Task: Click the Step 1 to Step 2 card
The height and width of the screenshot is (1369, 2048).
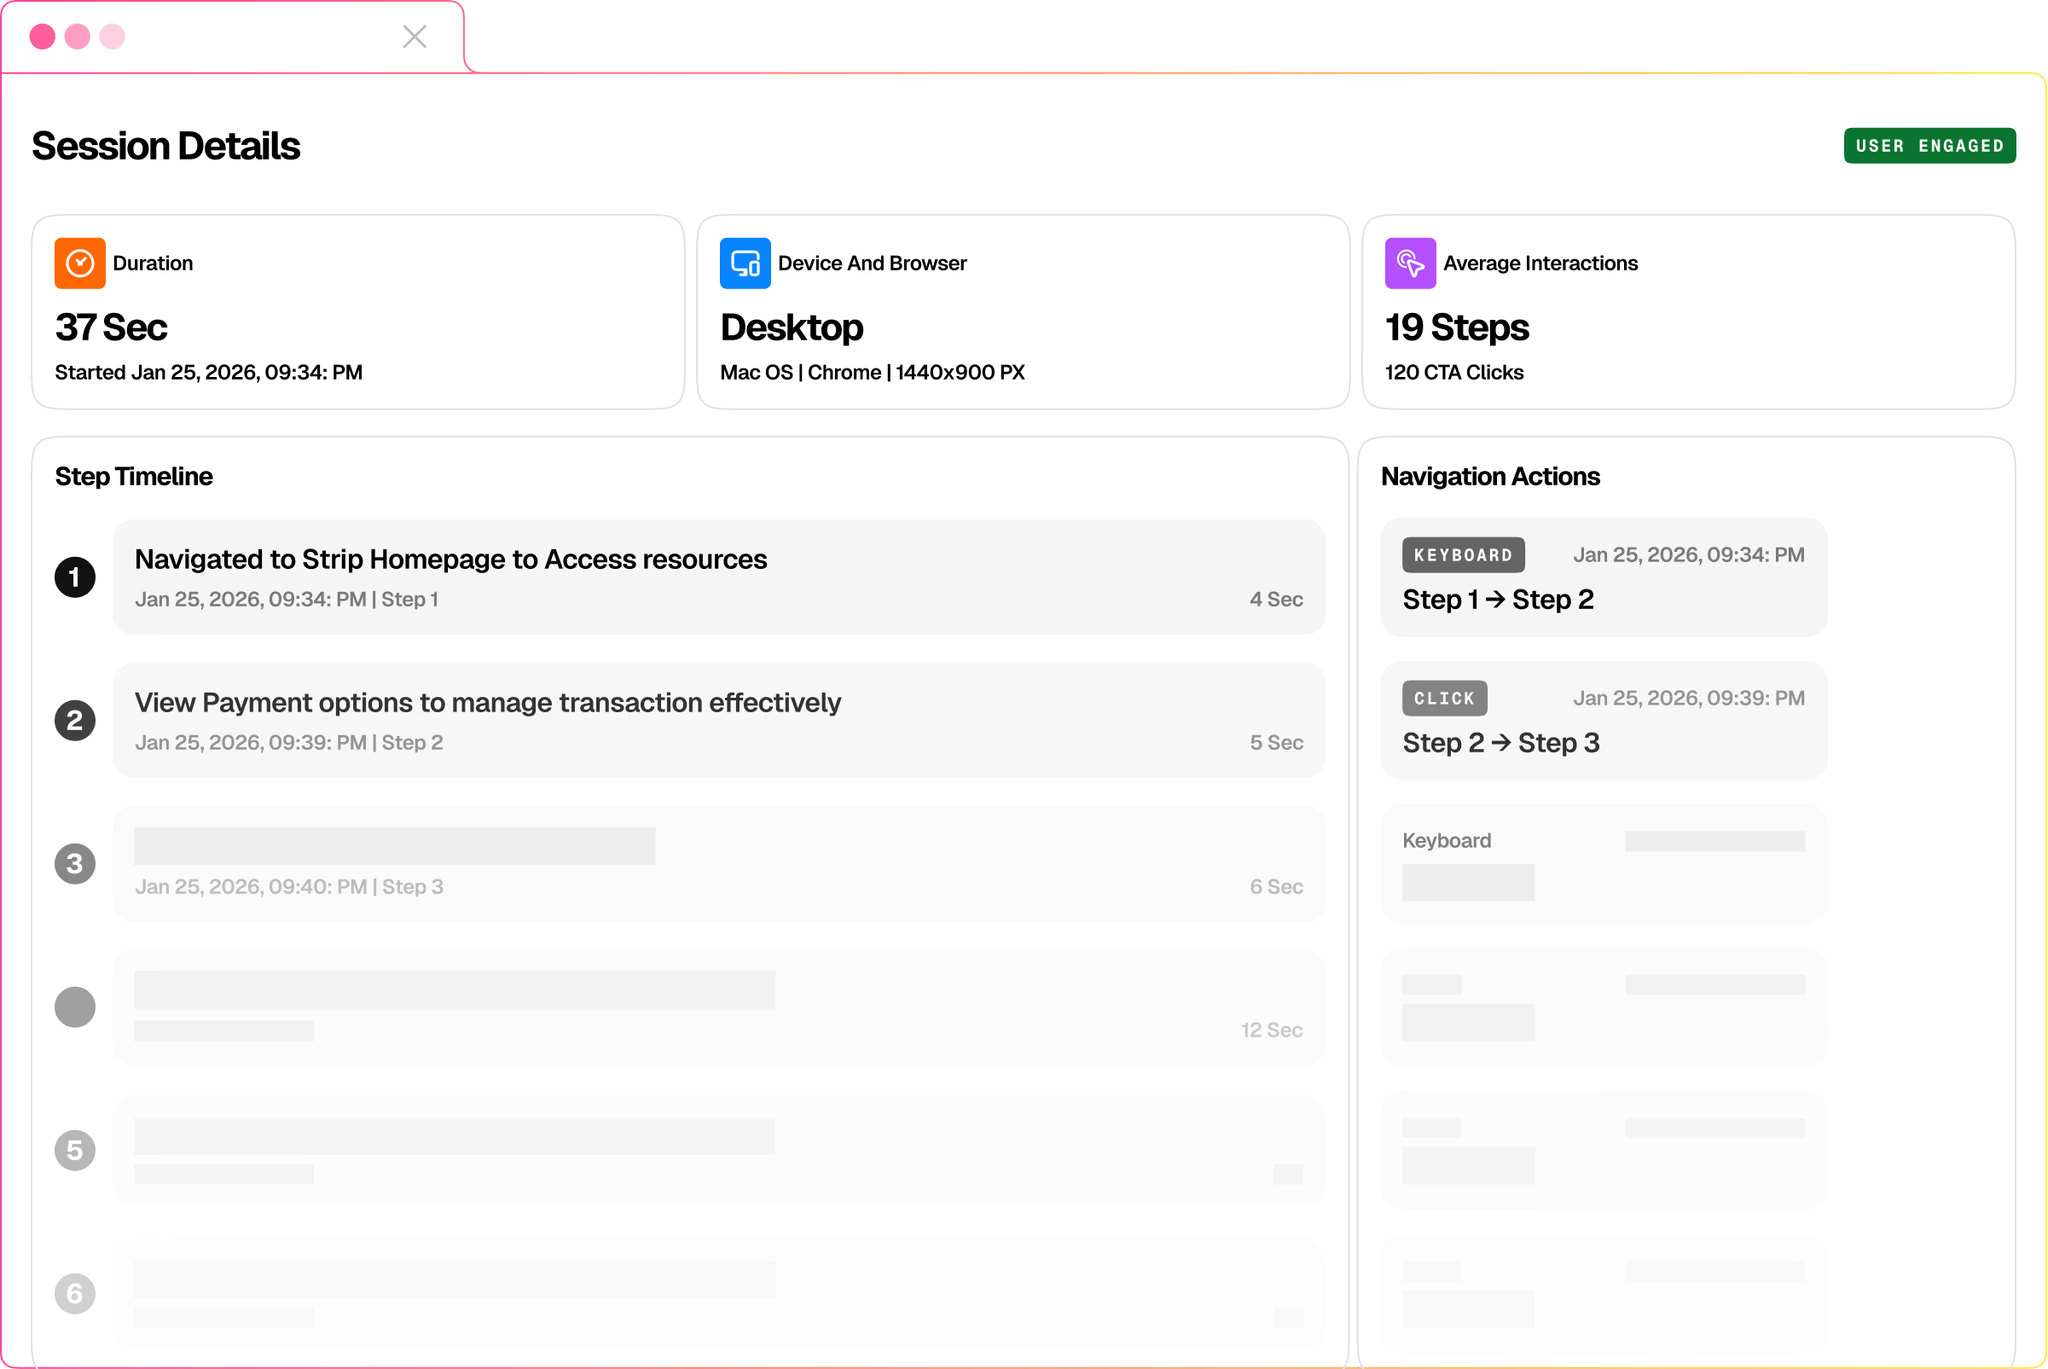Action: 1602,577
